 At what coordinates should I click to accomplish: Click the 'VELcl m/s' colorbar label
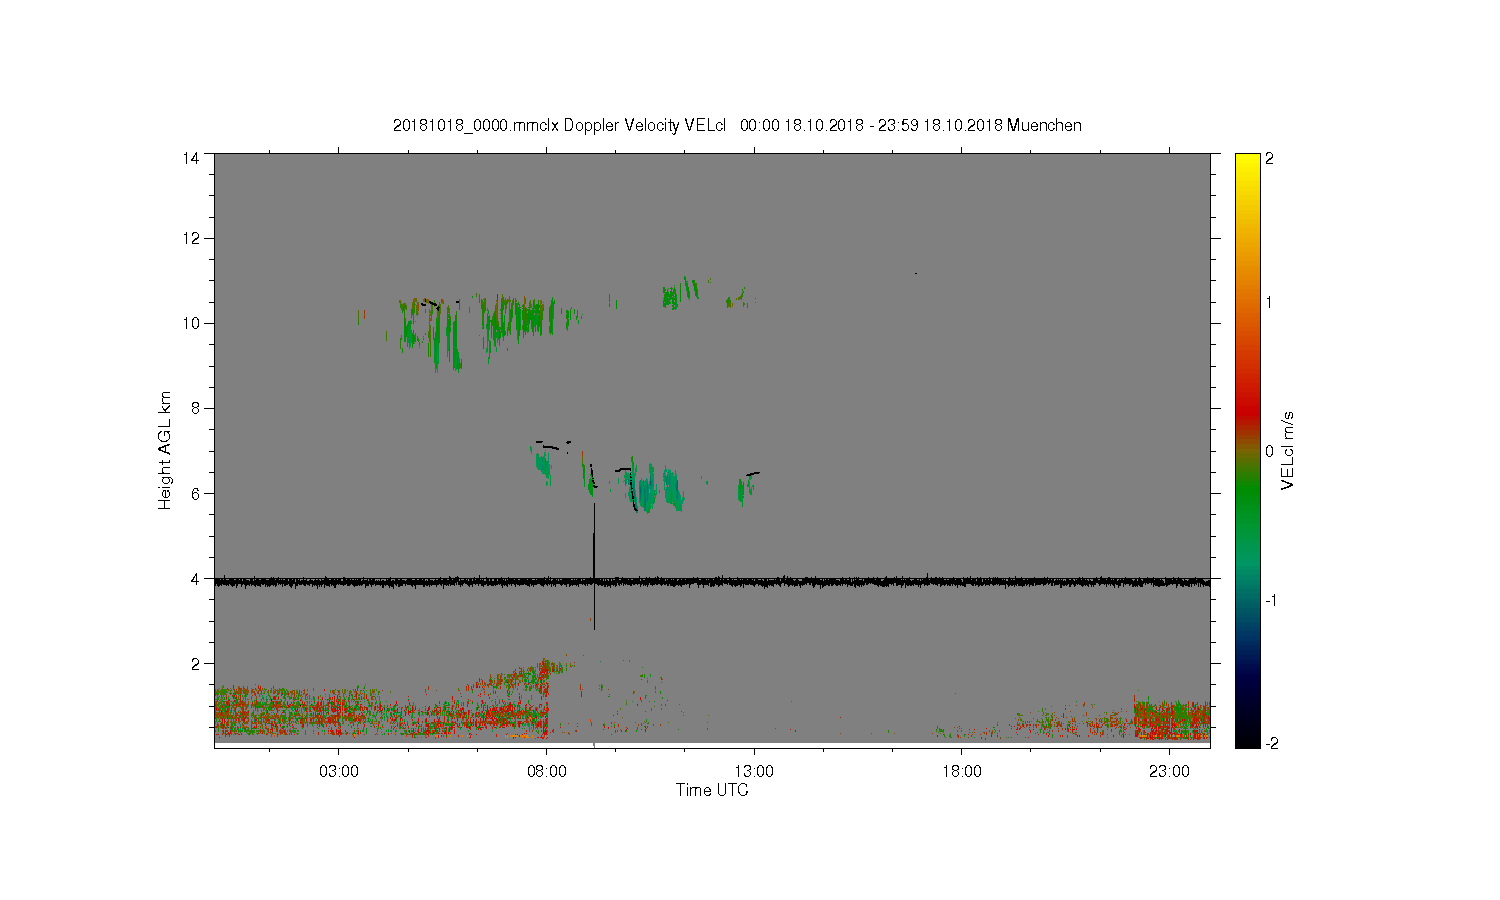[1288, 450]
